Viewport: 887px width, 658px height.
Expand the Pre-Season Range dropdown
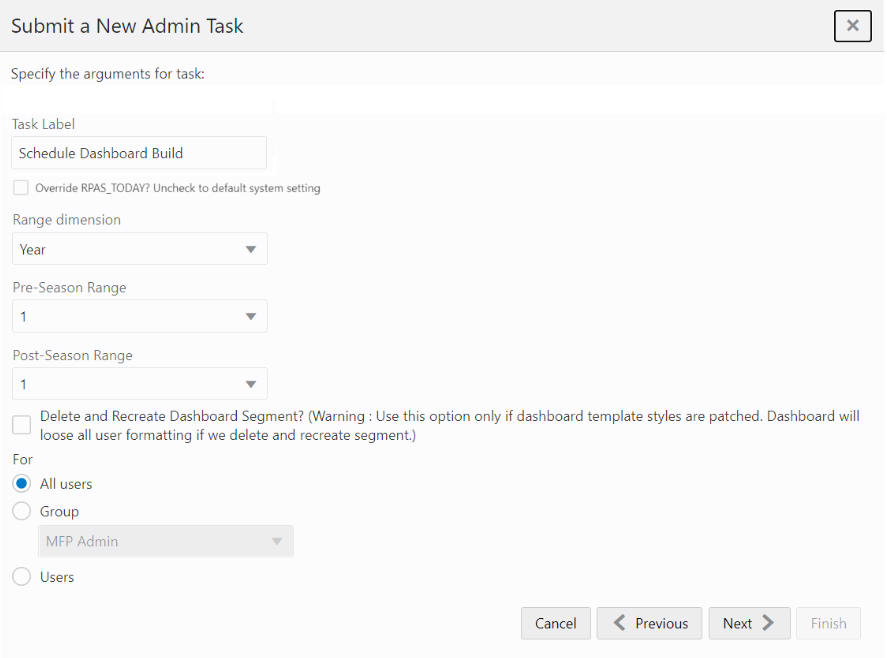(x=140, y=317)
